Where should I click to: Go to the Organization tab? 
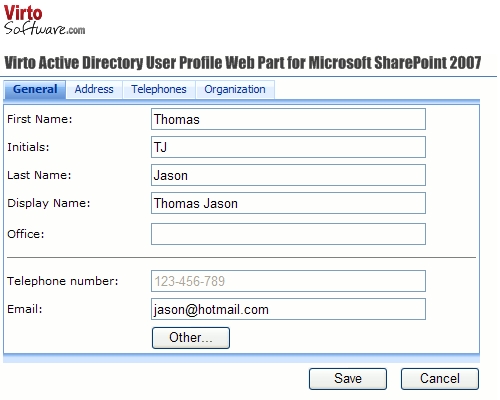[235, 89]
